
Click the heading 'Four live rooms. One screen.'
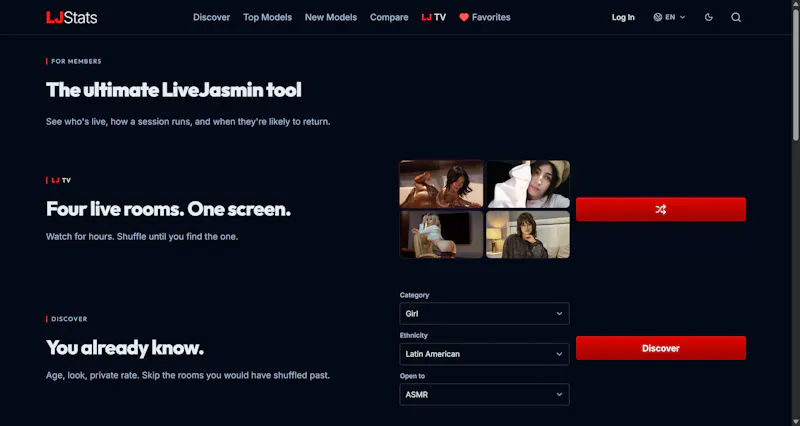168,209
